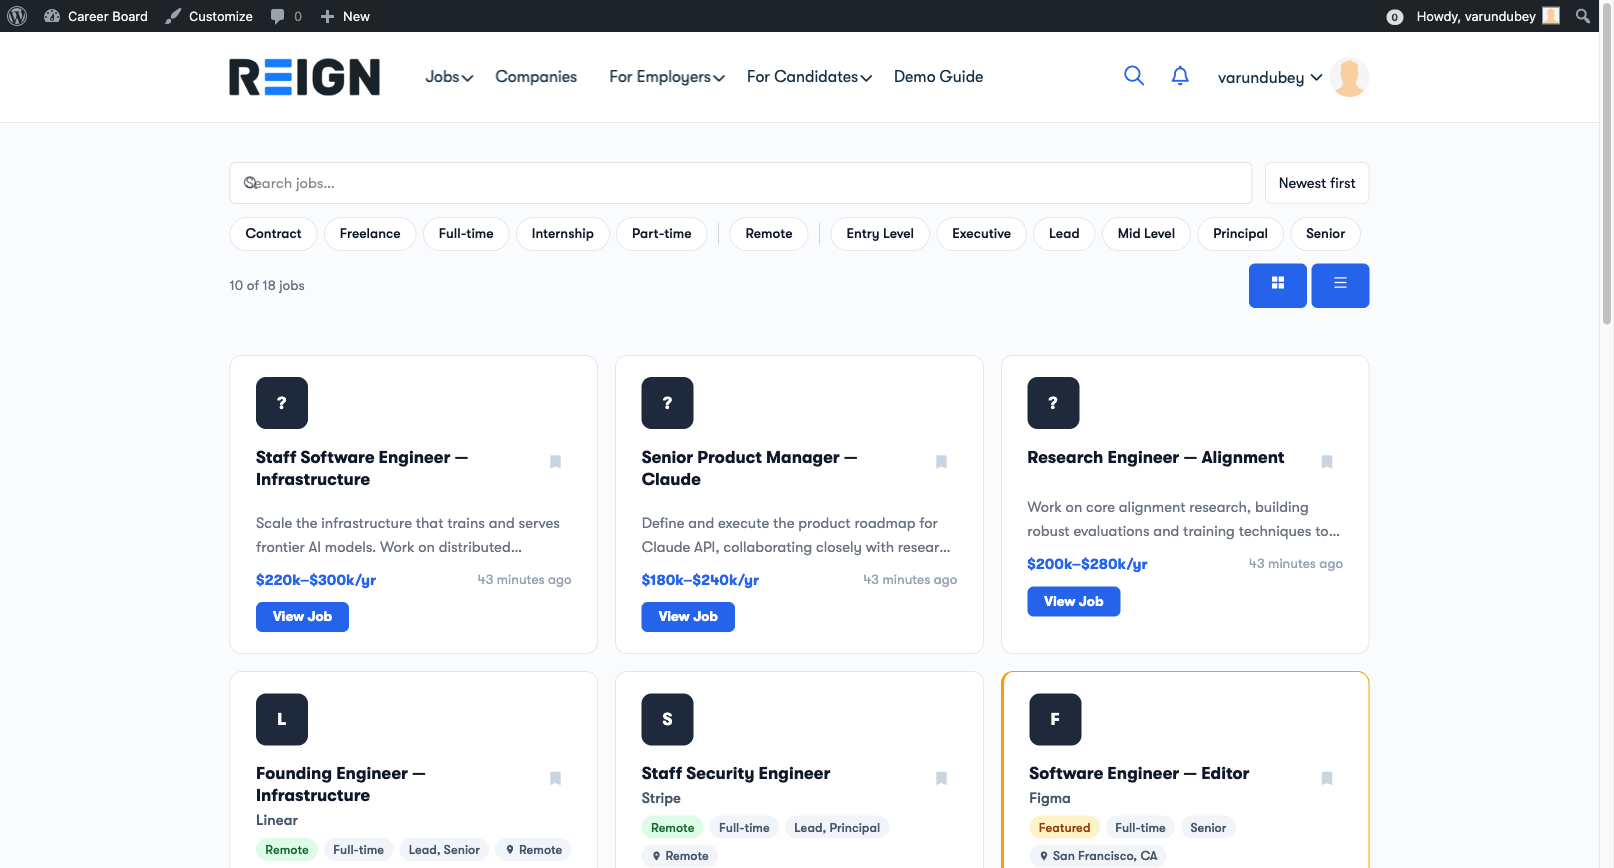Screen dimensions: 1614x868
Task: Open Staff Software Engineer company logo placeholder
Action: (x=282, y=403)
